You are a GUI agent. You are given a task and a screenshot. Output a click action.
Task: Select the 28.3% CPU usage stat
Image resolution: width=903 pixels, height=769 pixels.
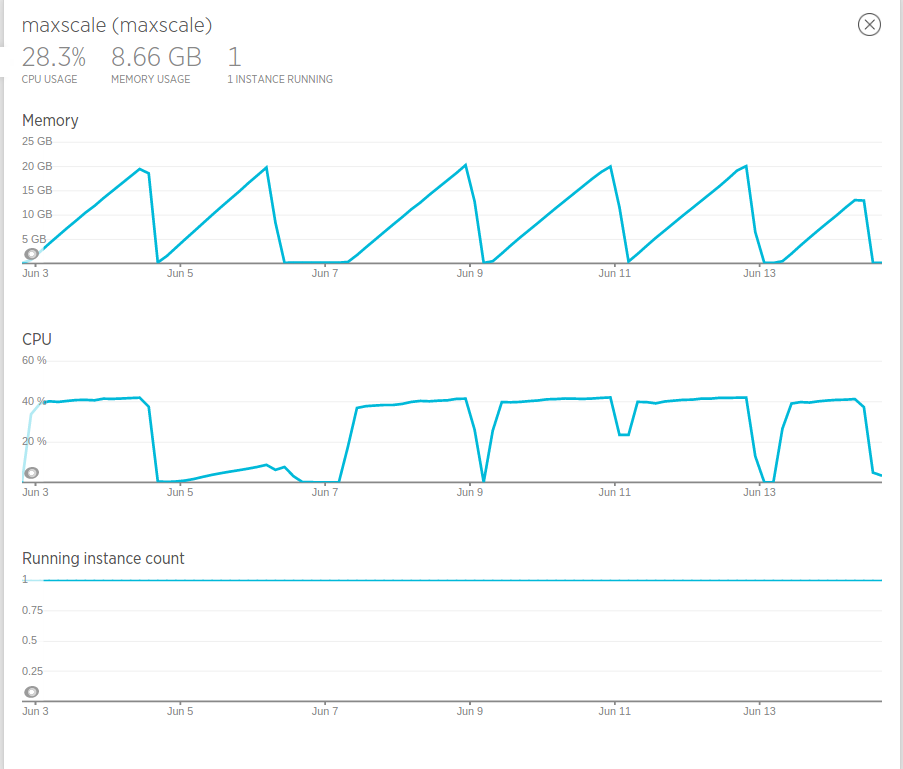[53, 57]
